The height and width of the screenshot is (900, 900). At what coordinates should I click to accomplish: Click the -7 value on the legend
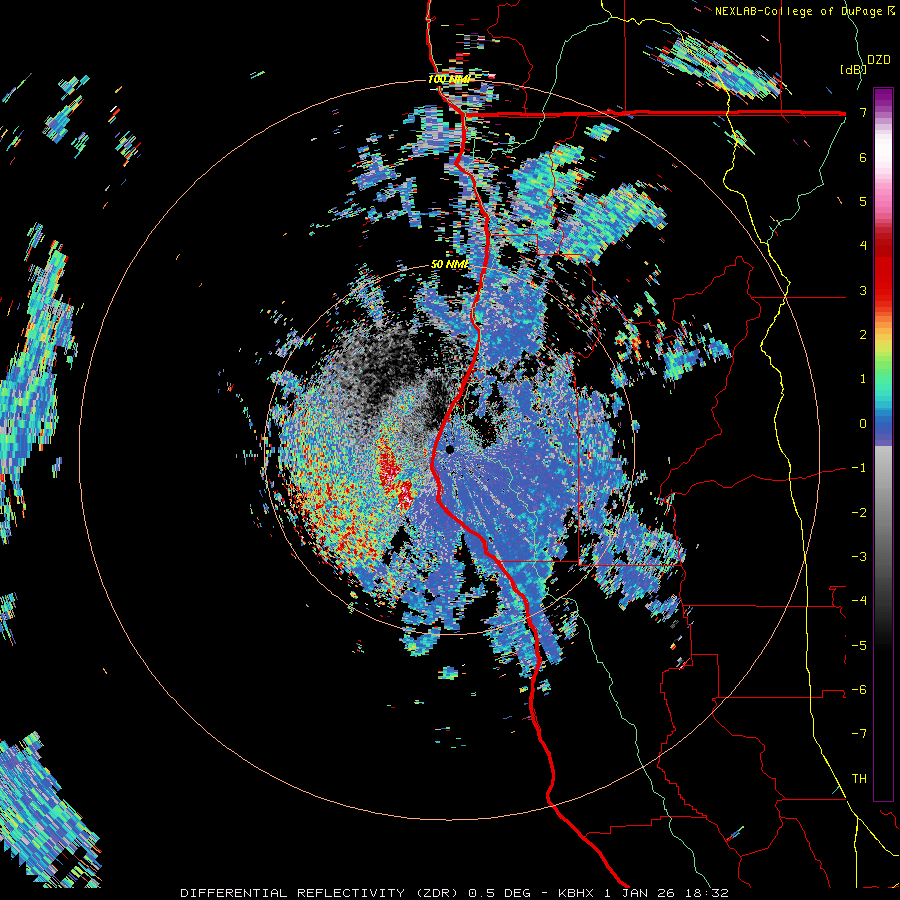(x=859, y=734)
